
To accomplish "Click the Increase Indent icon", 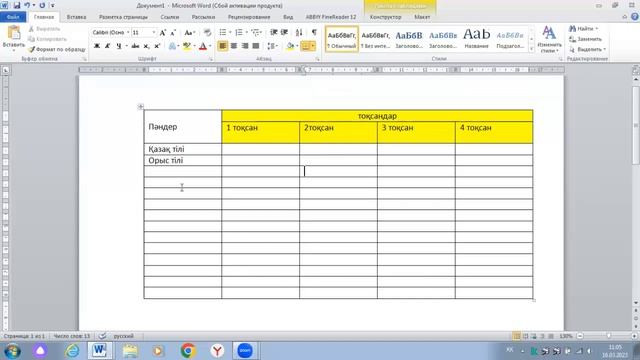I will (284, 32).
